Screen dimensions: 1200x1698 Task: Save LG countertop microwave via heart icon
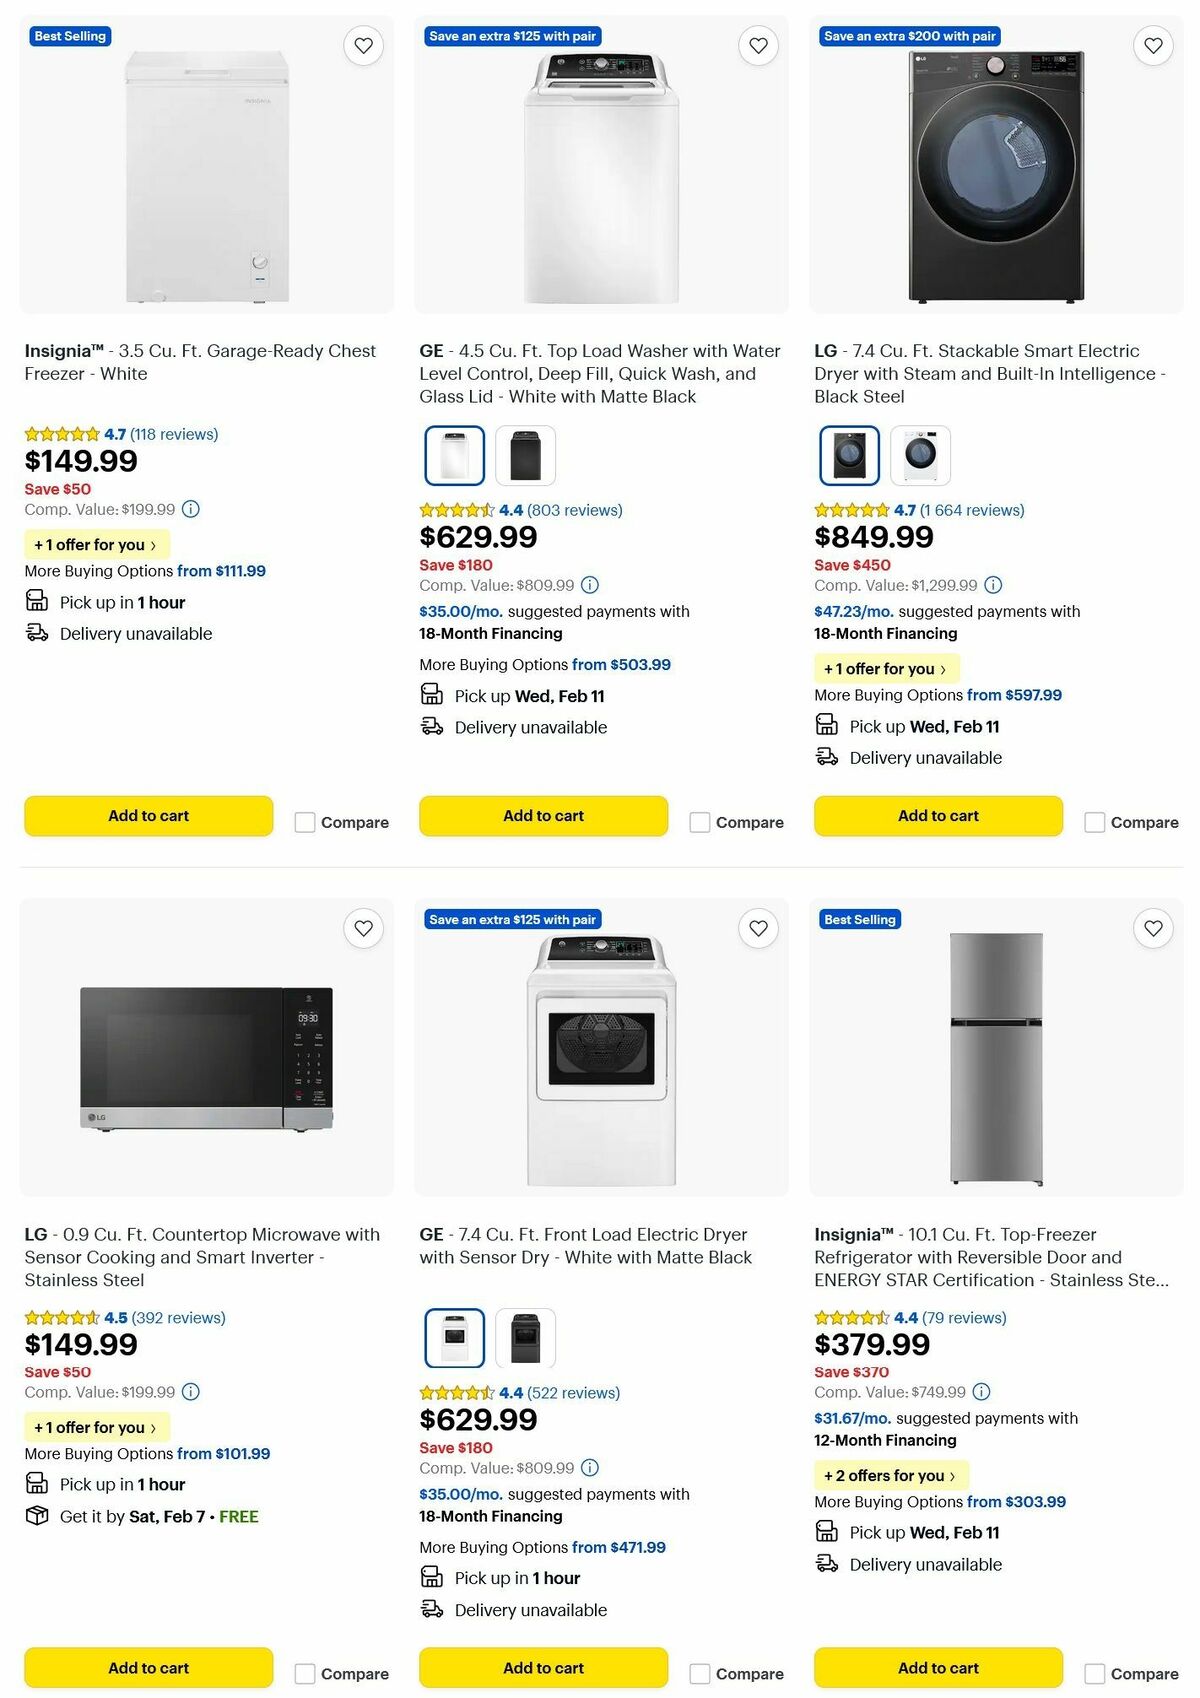point(363,928)
